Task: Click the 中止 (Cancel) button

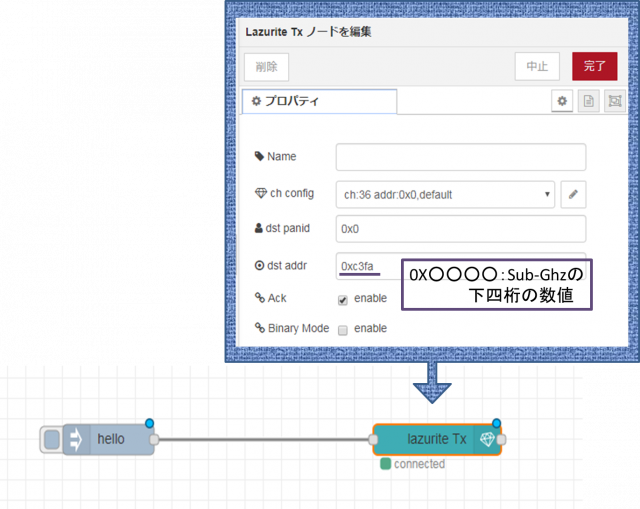Action: (x=537, y=66)
